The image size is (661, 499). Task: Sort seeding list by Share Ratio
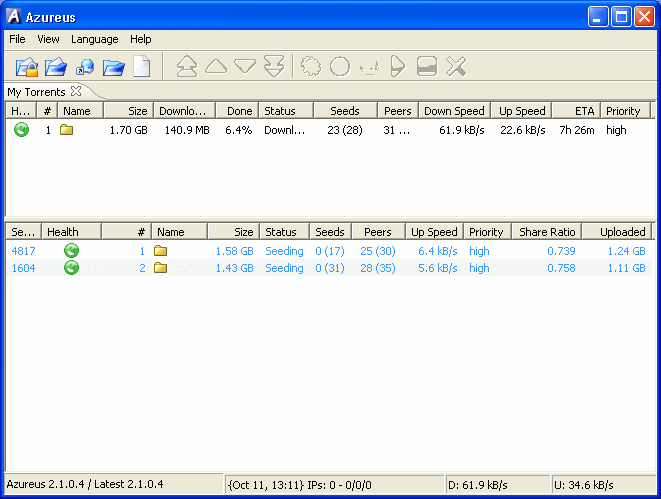547,232
